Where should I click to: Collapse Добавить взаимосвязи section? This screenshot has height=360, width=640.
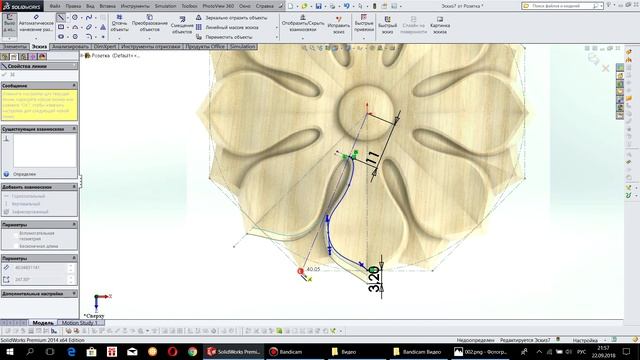click(74, 187)
